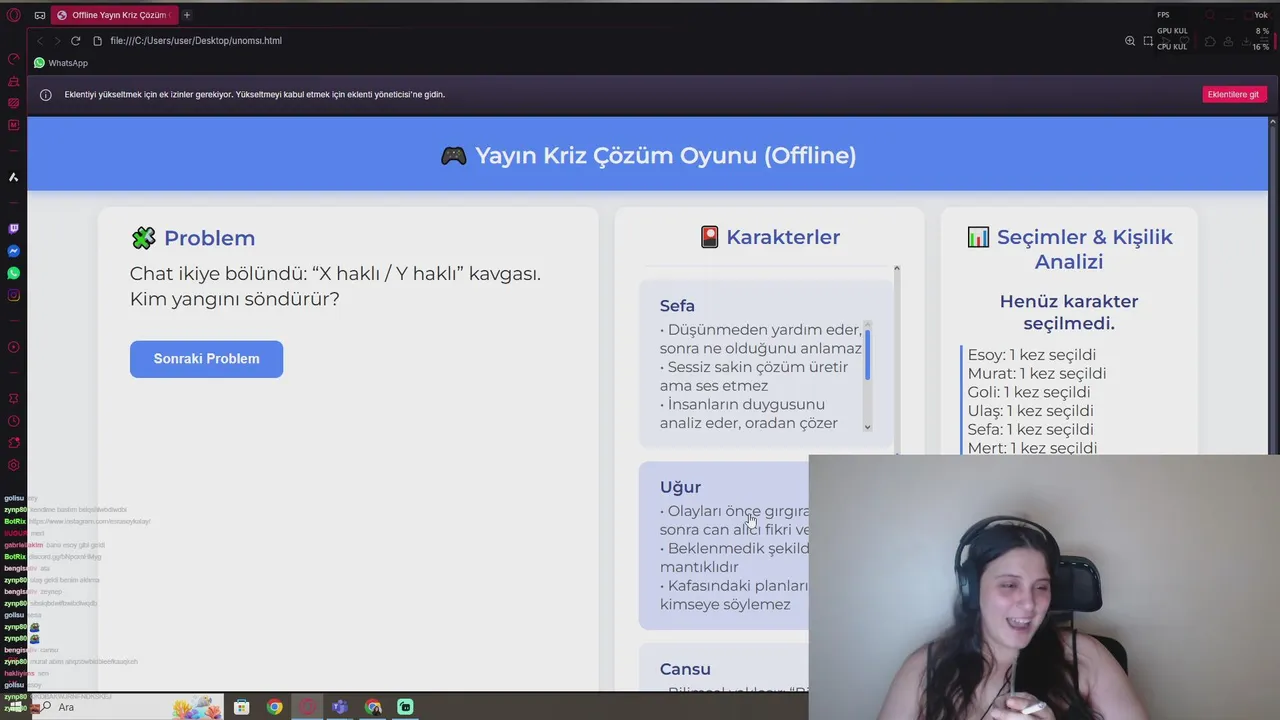Click 'Goli: 1 kez seçildi' line
This screenshot has width=1280, height=720.
(1029, 392)
